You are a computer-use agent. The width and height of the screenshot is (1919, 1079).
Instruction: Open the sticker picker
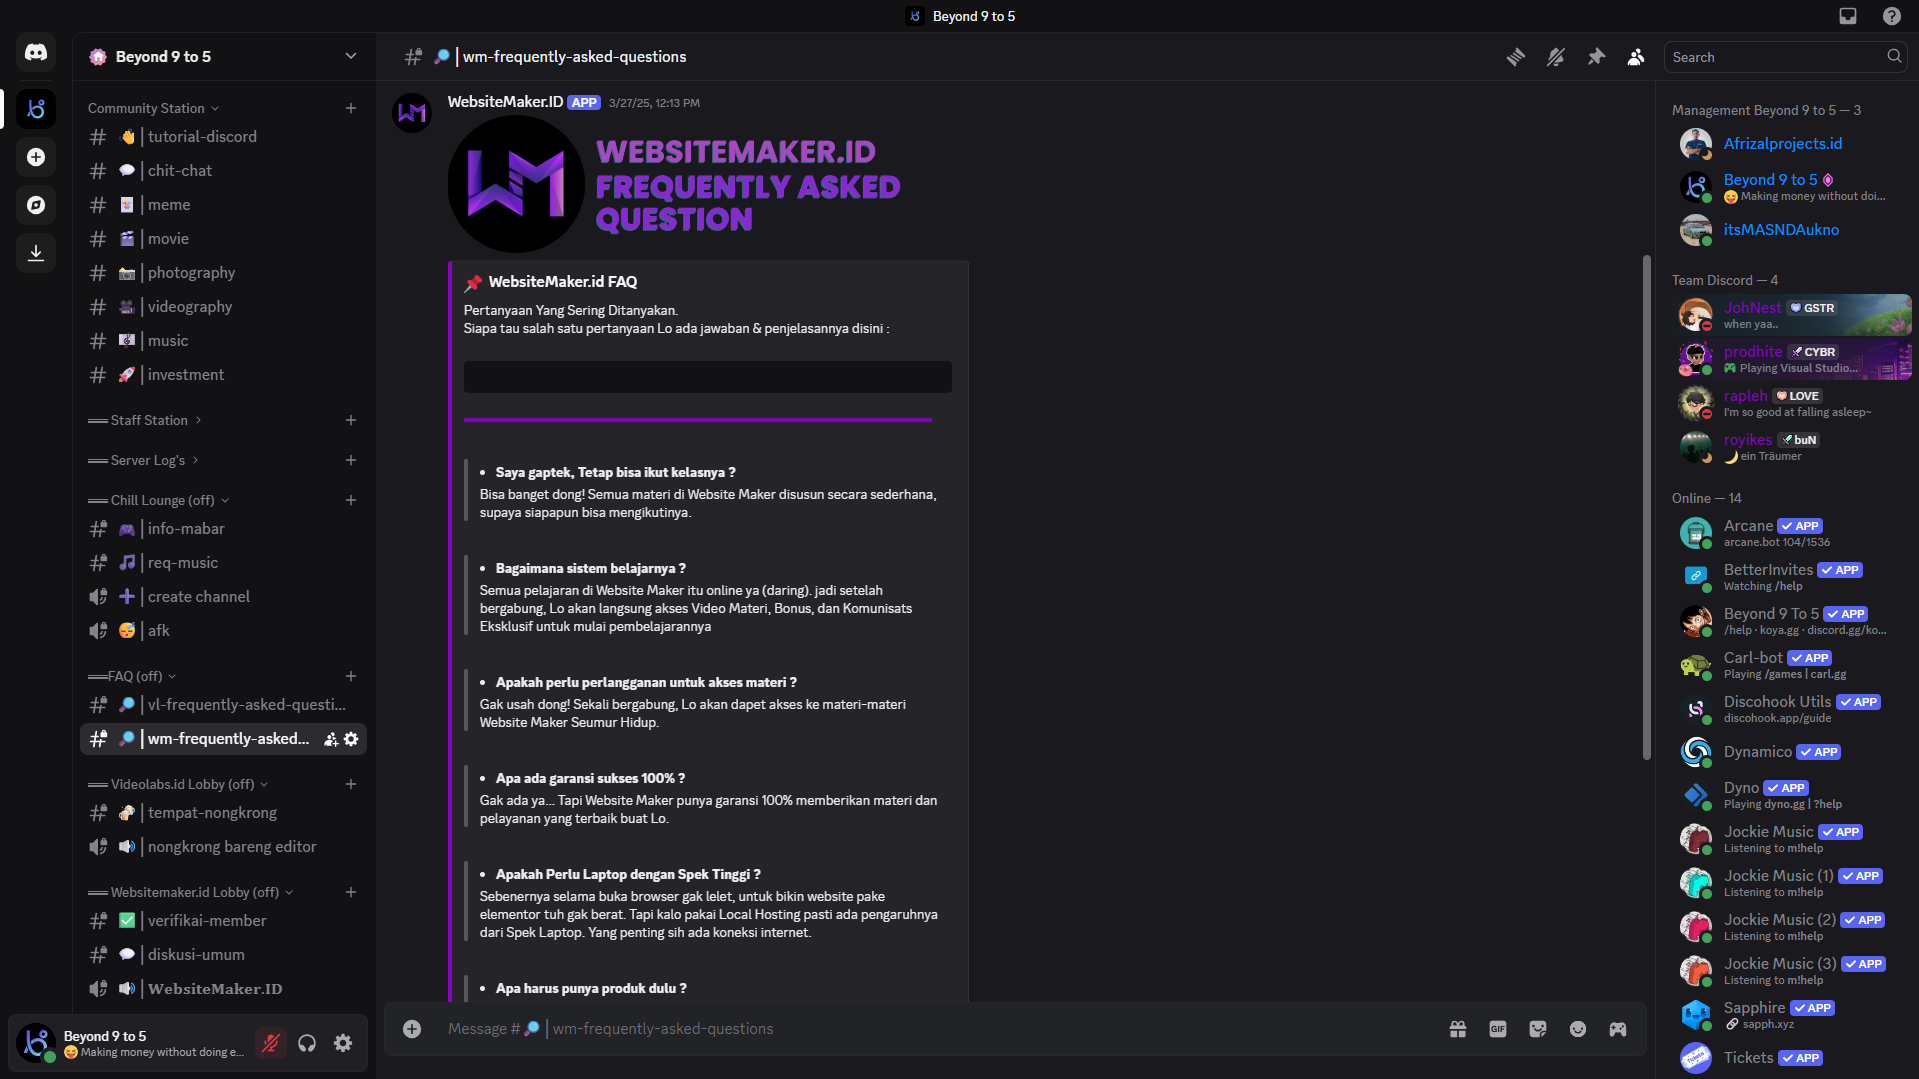(1538, 1029)
